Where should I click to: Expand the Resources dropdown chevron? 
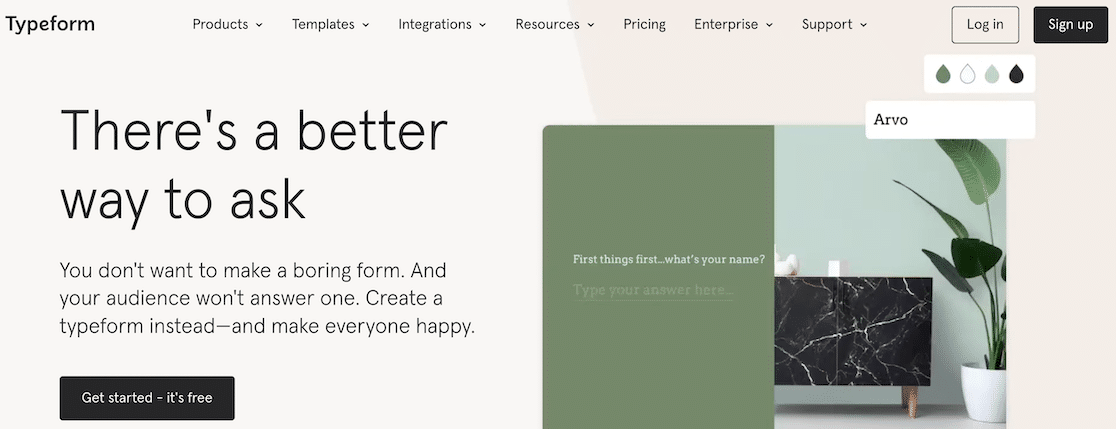click(591, 25)
